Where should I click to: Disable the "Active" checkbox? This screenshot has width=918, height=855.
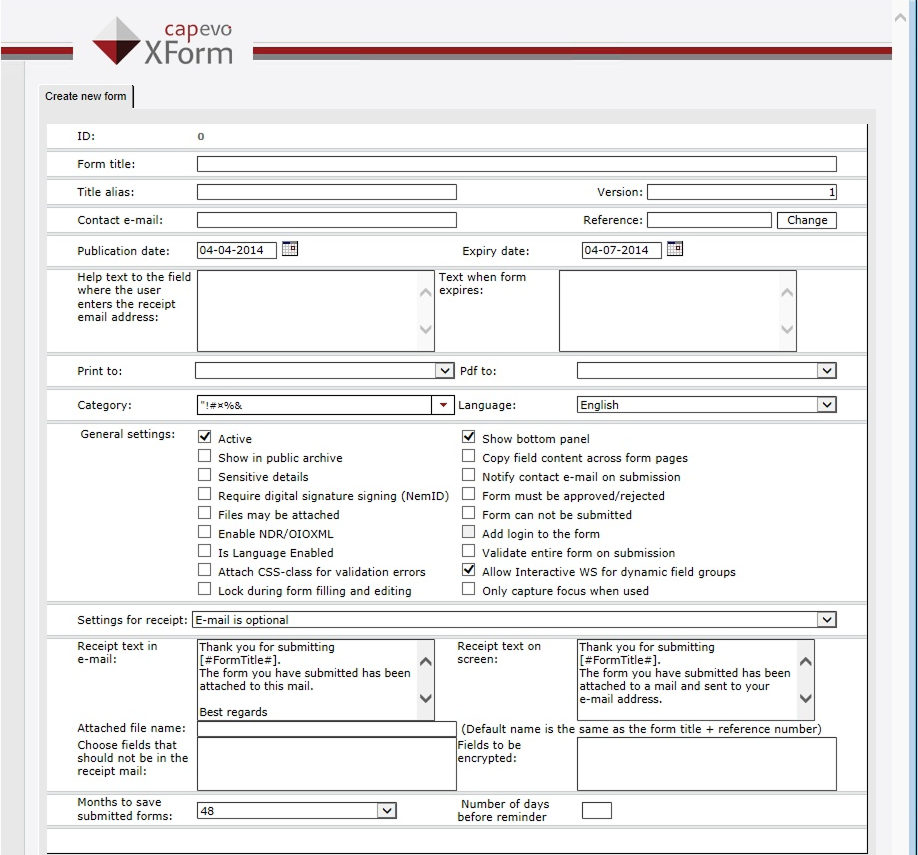coord(205,436)
